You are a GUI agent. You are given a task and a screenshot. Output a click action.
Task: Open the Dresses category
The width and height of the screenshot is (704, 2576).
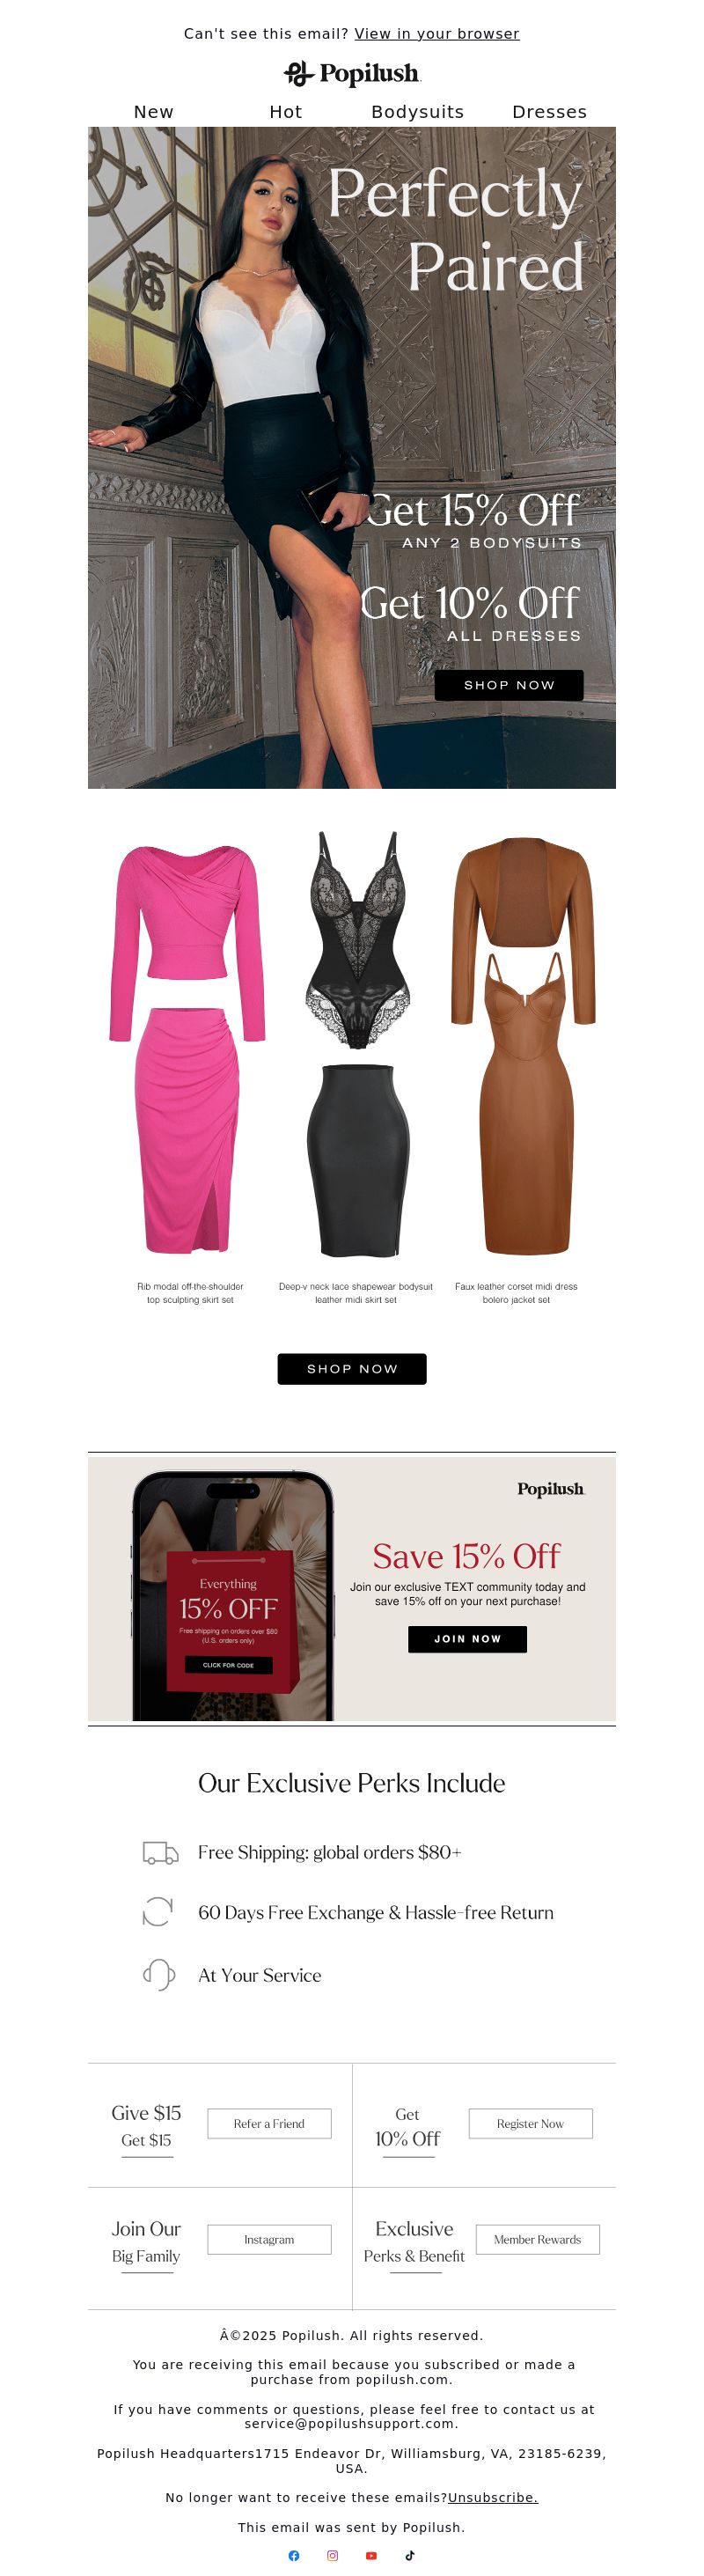click(550, 112)
